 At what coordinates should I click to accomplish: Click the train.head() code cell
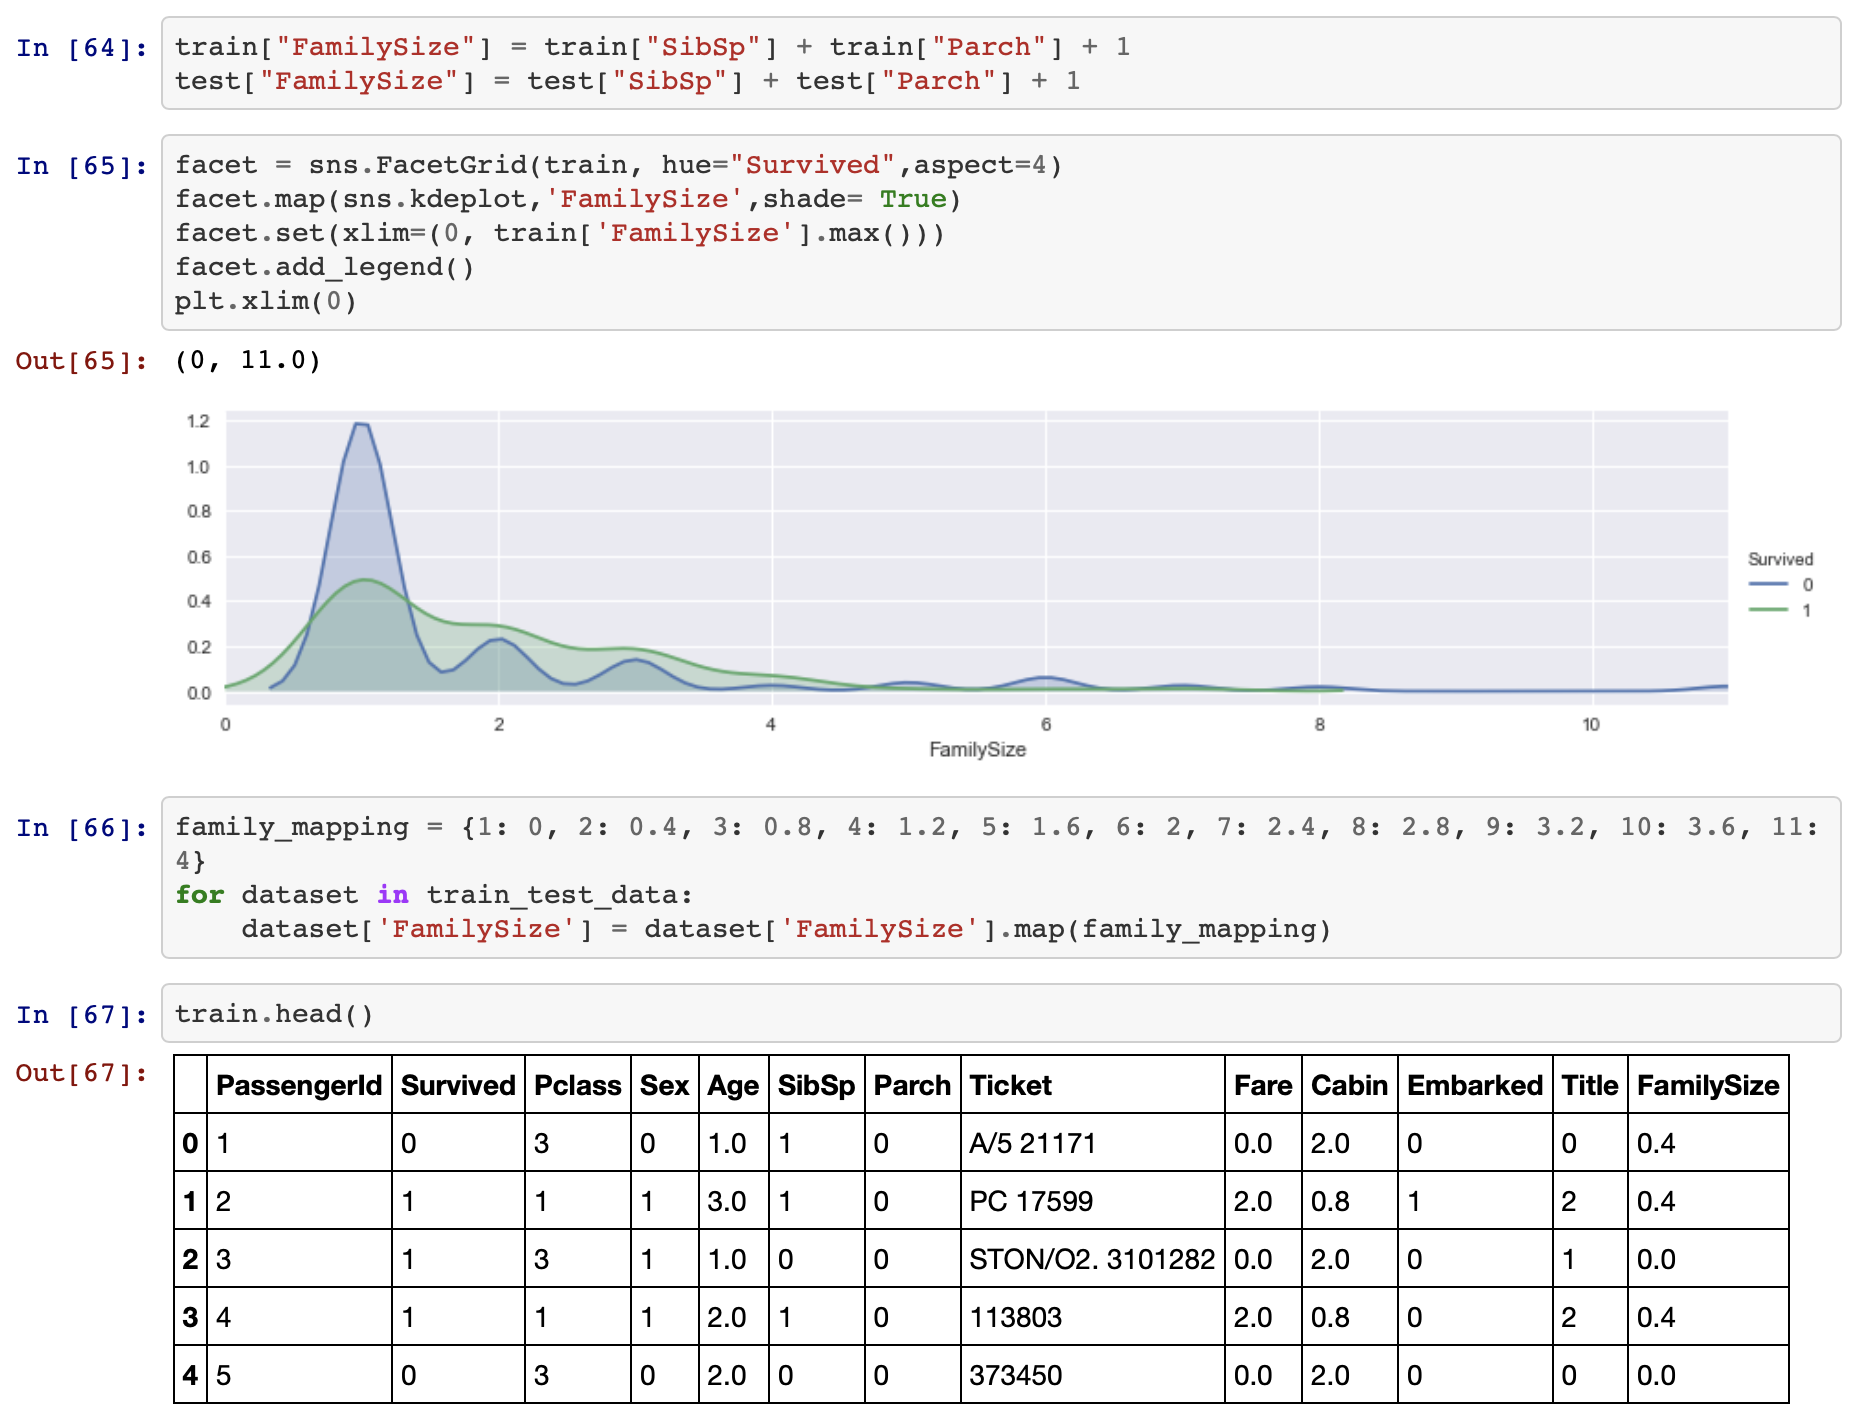(x=1000, y=1013)
